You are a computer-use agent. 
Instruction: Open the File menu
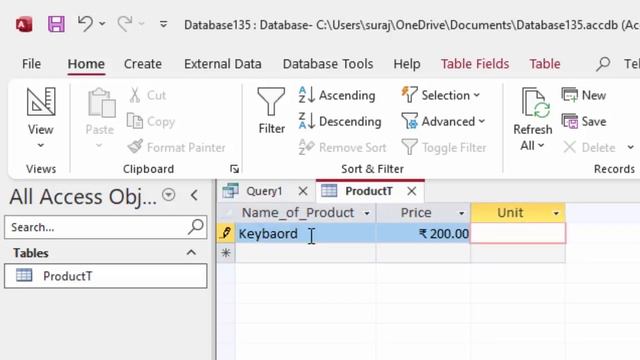point(31,64)
